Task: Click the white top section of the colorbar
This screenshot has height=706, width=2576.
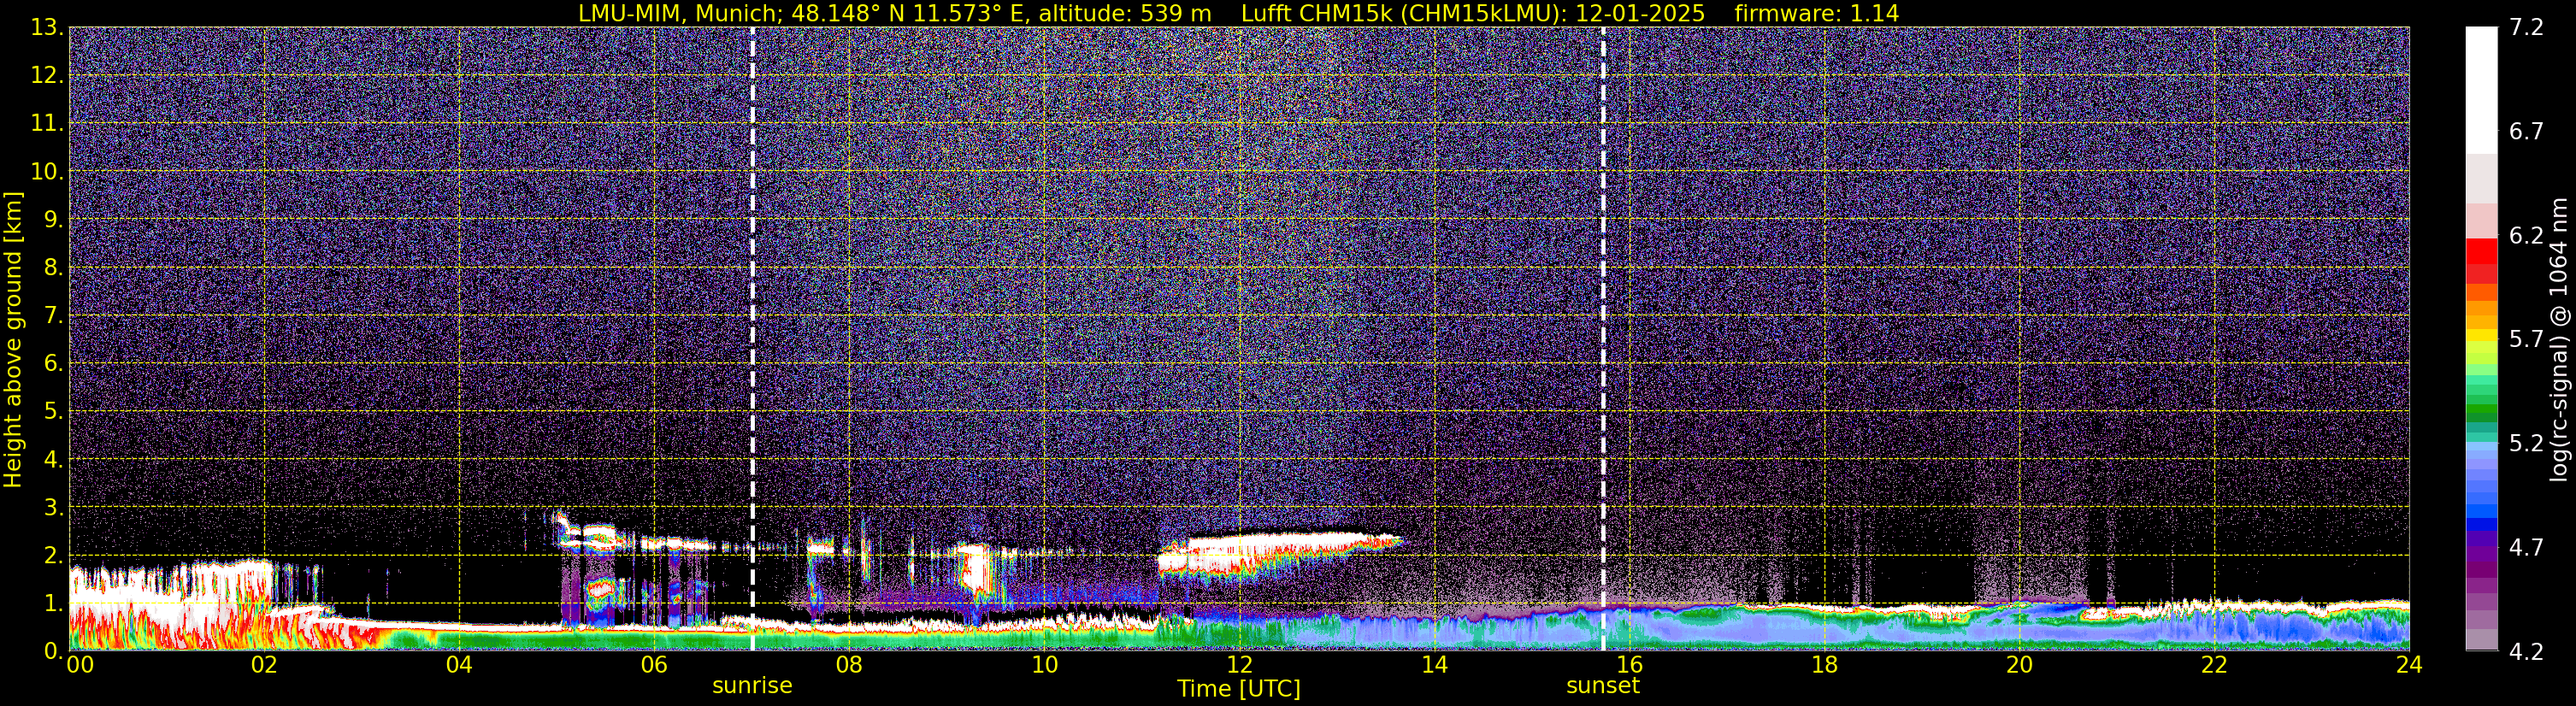Action: [x=2481, y=90]
